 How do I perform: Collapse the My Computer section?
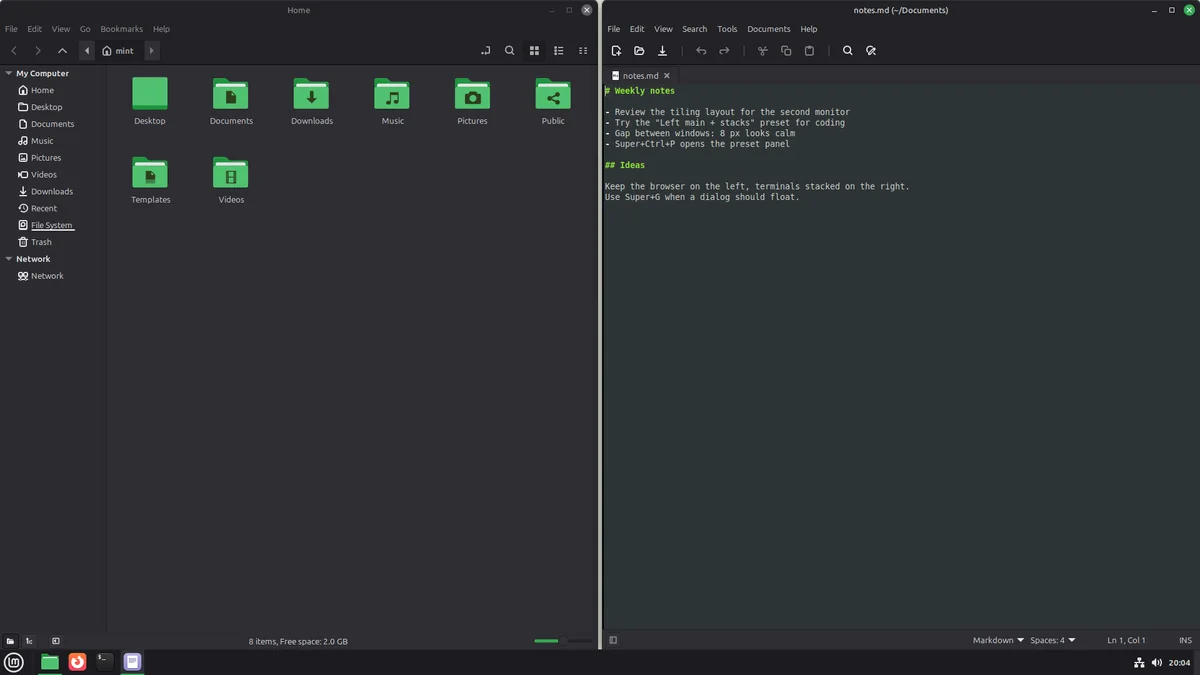point(8,73)
